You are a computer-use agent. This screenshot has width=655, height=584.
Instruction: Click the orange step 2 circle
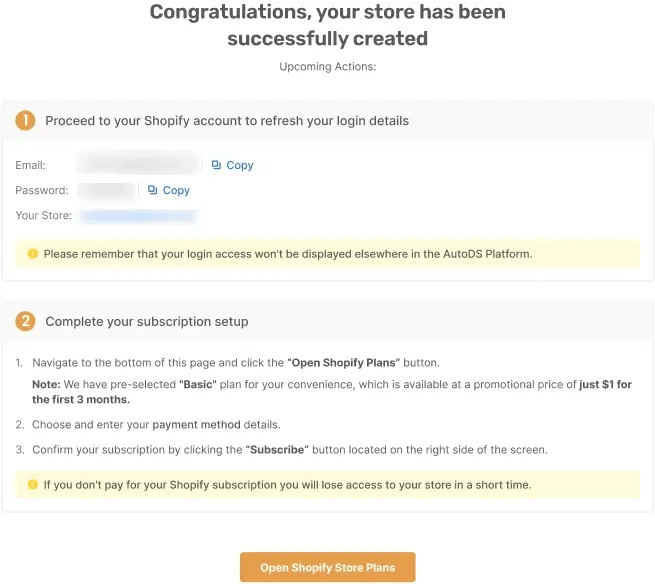[x=25, y=321]
